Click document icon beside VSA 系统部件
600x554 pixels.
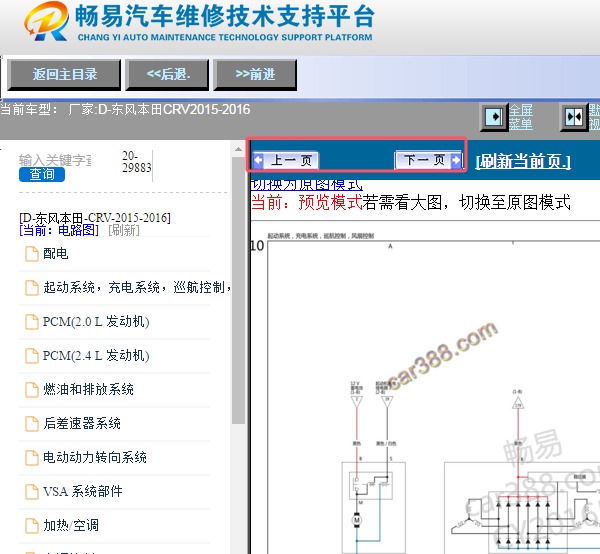tap(32, 492)
